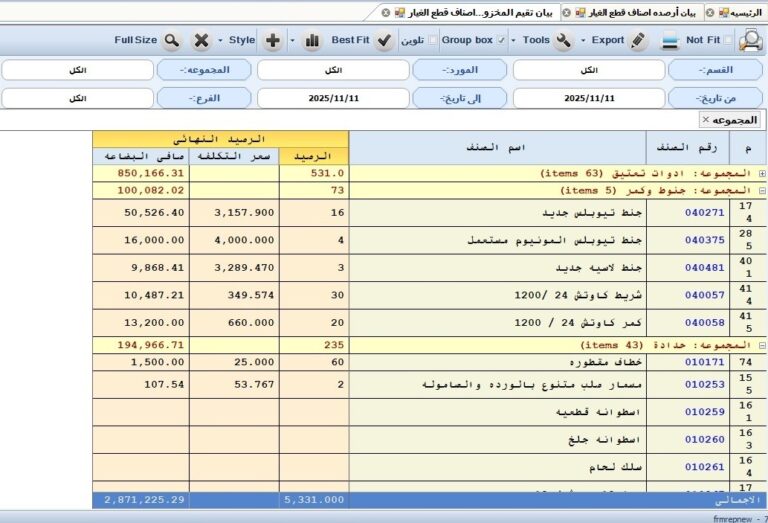Open the Tools wrench icon
The height and width of the screenshot is (523, 768).
(x=563, y=40)
